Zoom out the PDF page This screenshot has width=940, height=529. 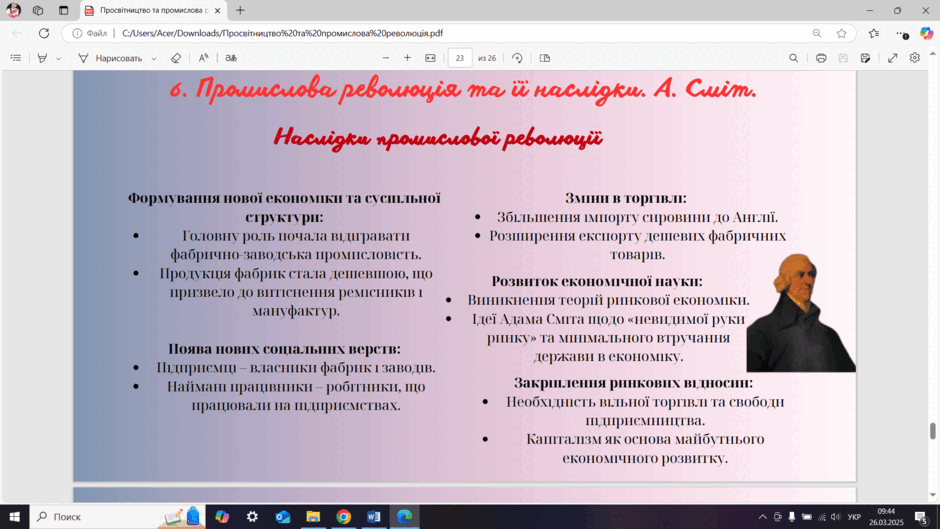385,58
